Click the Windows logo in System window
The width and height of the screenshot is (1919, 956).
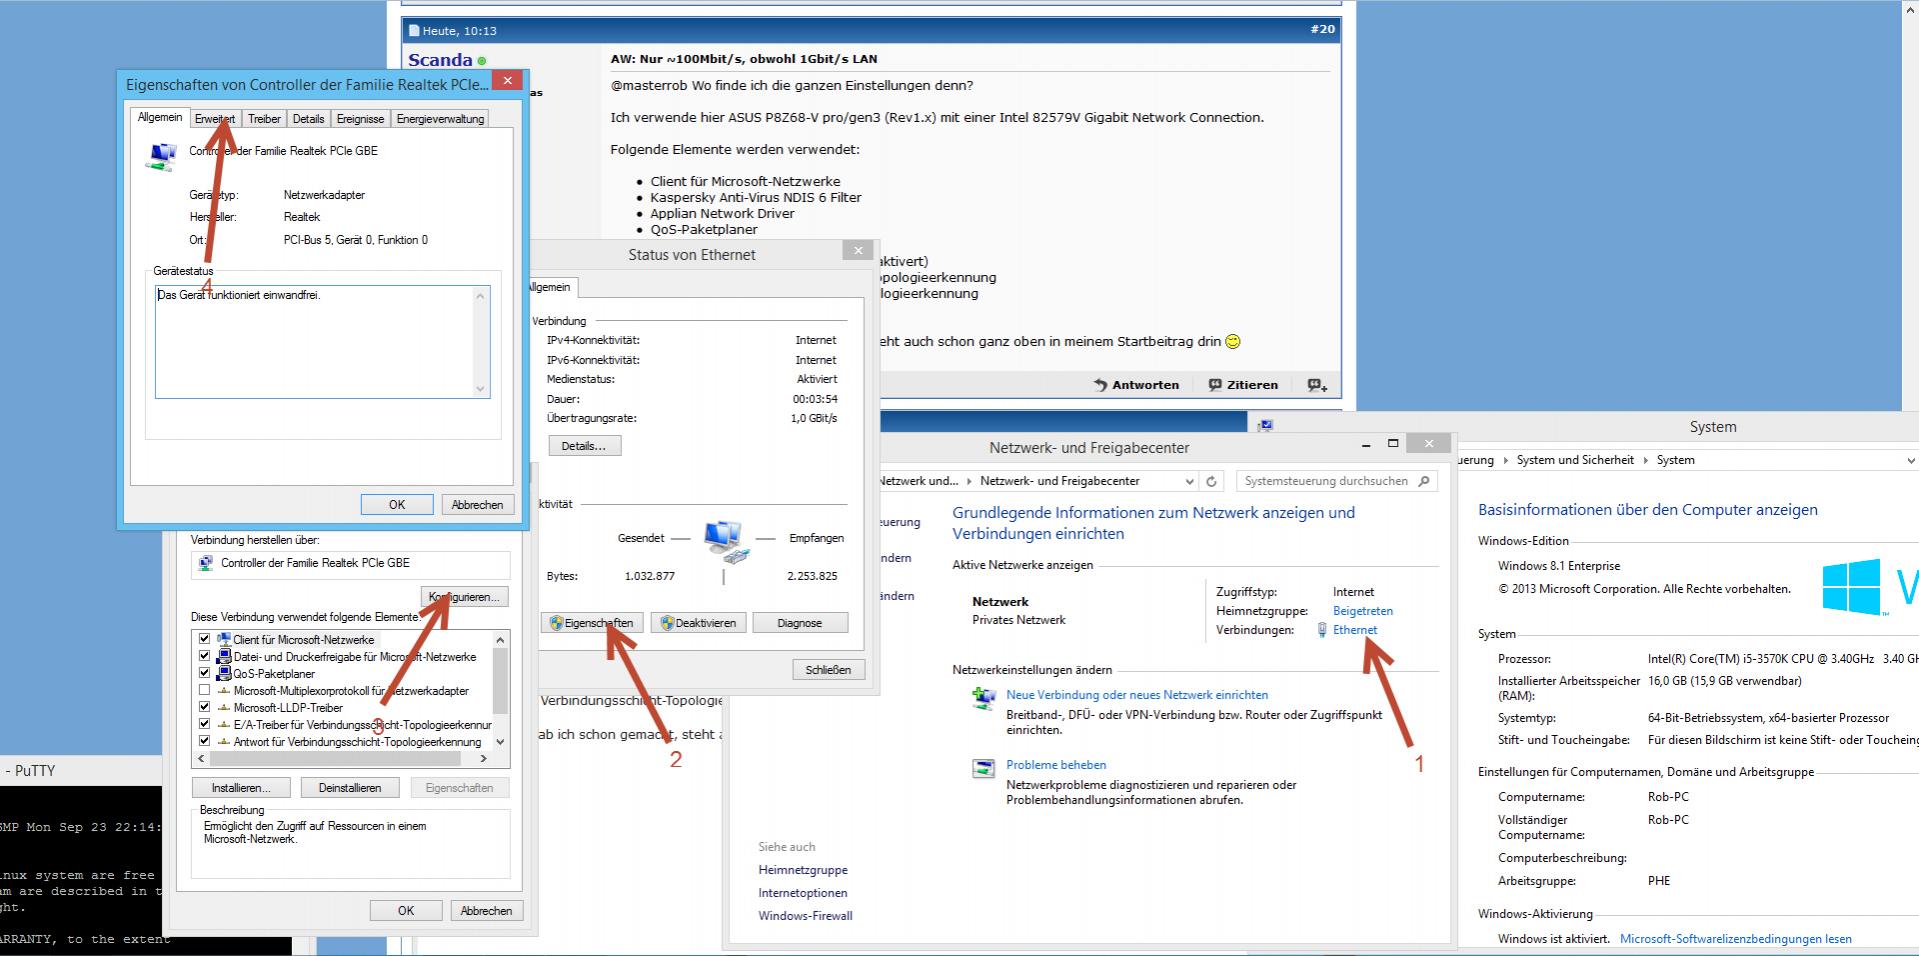point(1851,586)
